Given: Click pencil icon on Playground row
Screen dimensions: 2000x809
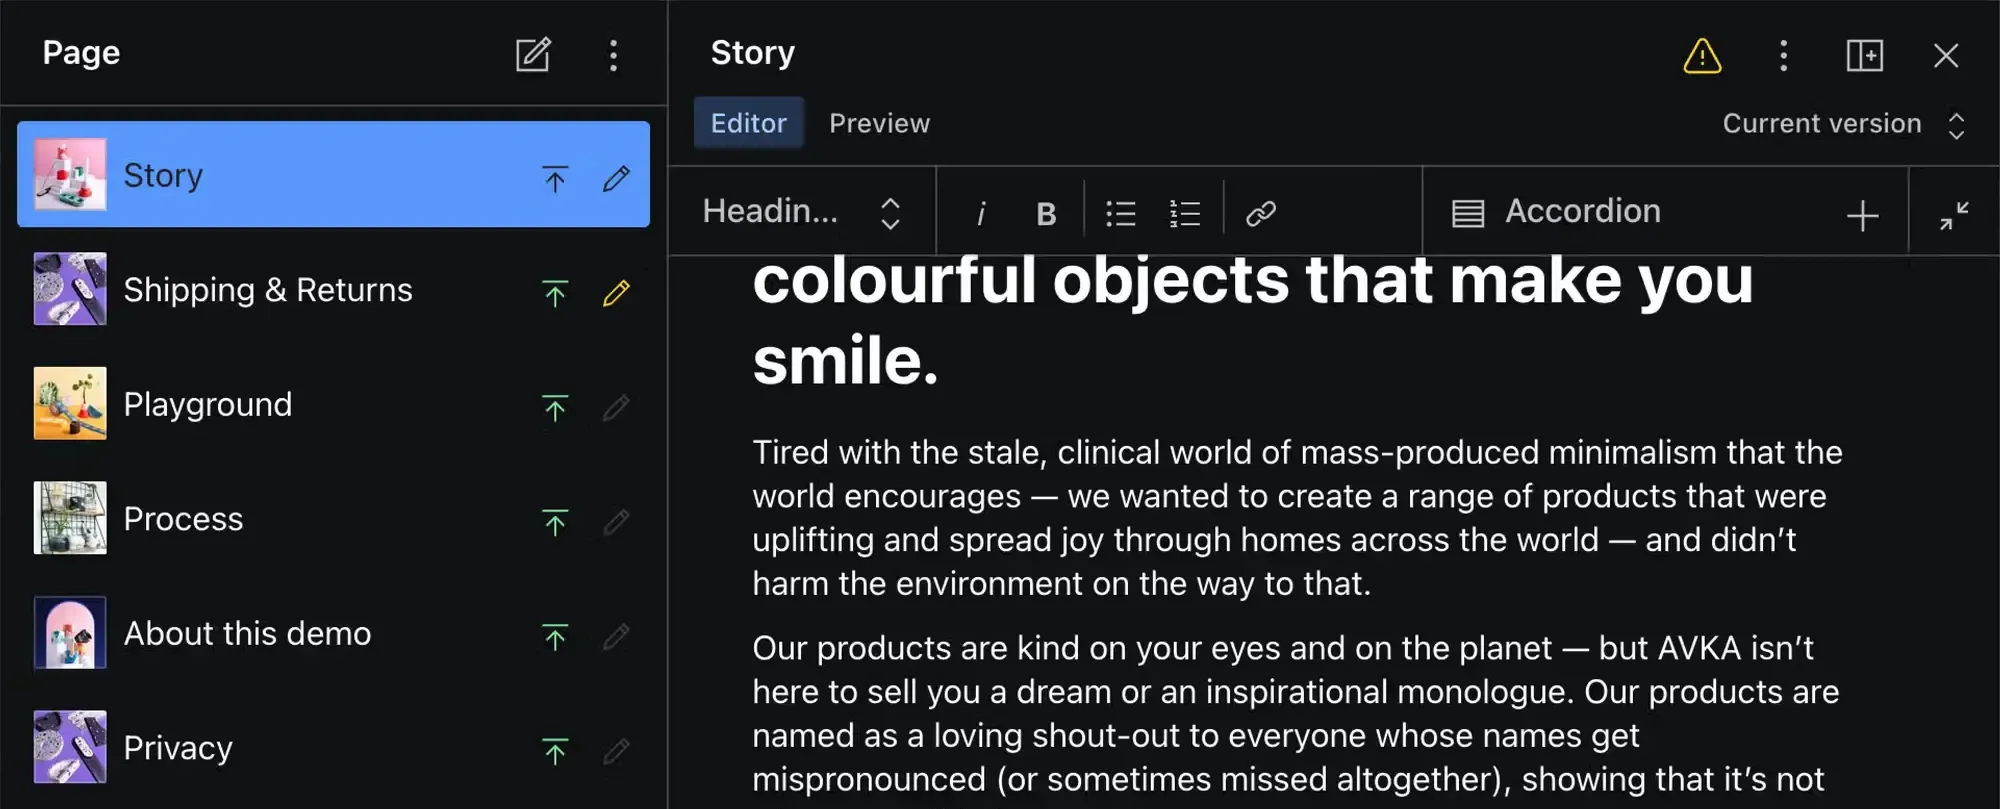Looking at the screenshot, I should point(616,408).
